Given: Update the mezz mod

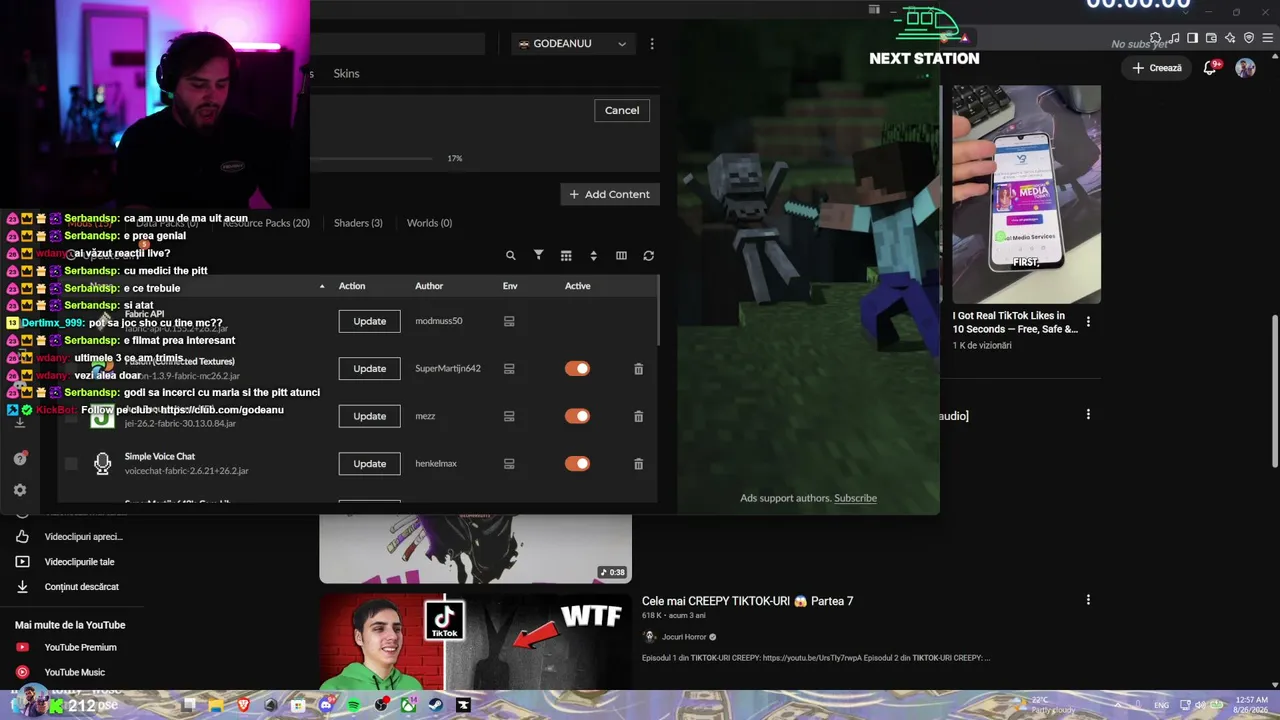Looking at the screenshot, I should point(369,416).
